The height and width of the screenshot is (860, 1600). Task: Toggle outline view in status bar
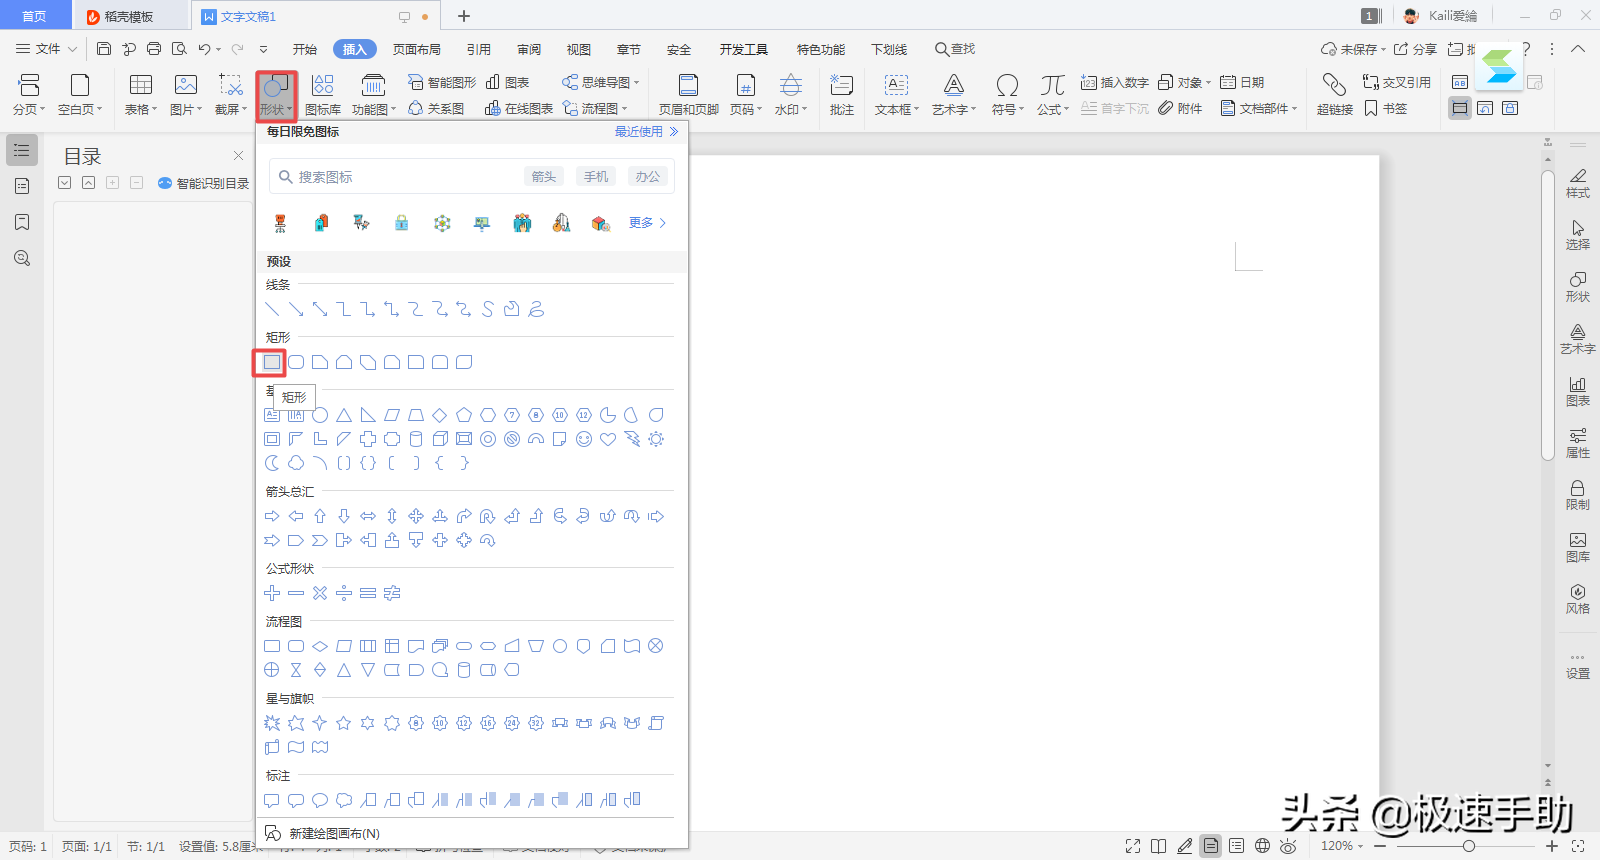click(x=1237, y=846)
